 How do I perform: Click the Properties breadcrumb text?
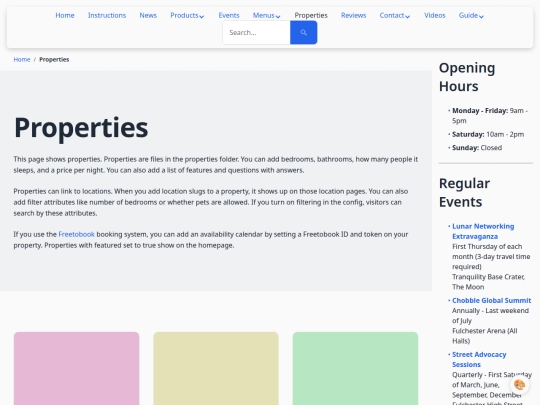pos(54,60)
